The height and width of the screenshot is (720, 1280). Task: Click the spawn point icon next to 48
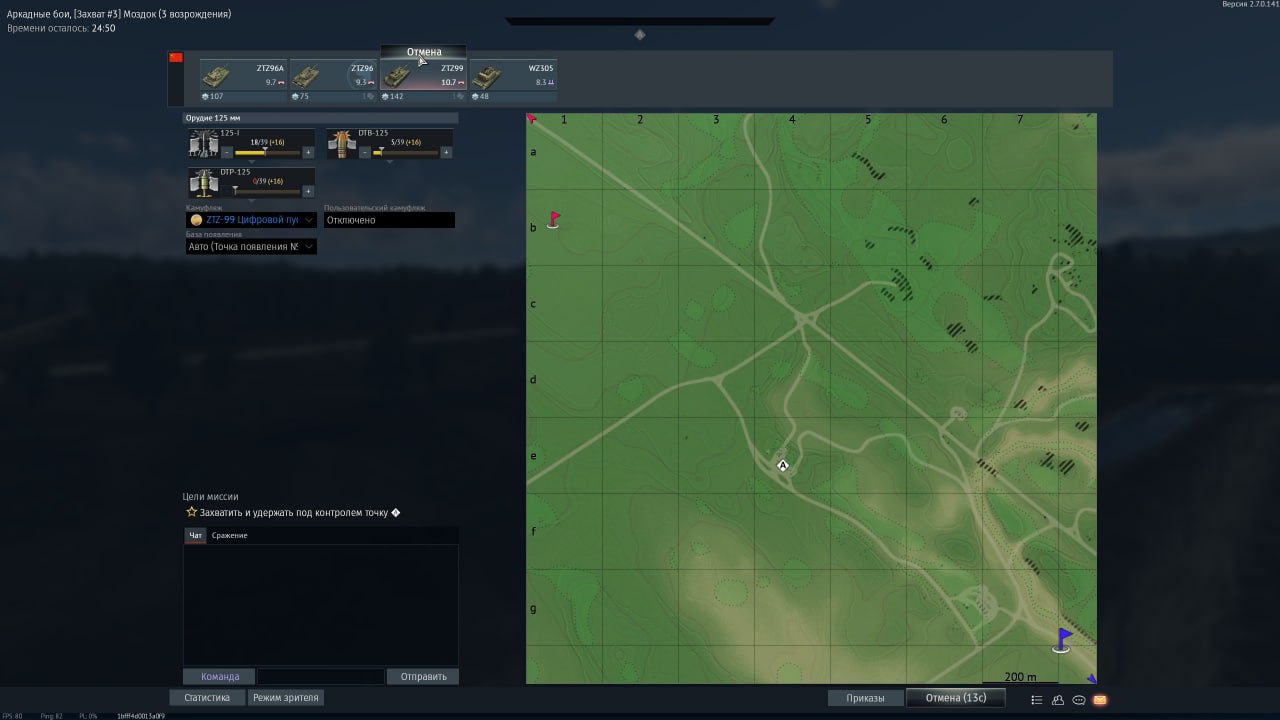coord(475,97)
